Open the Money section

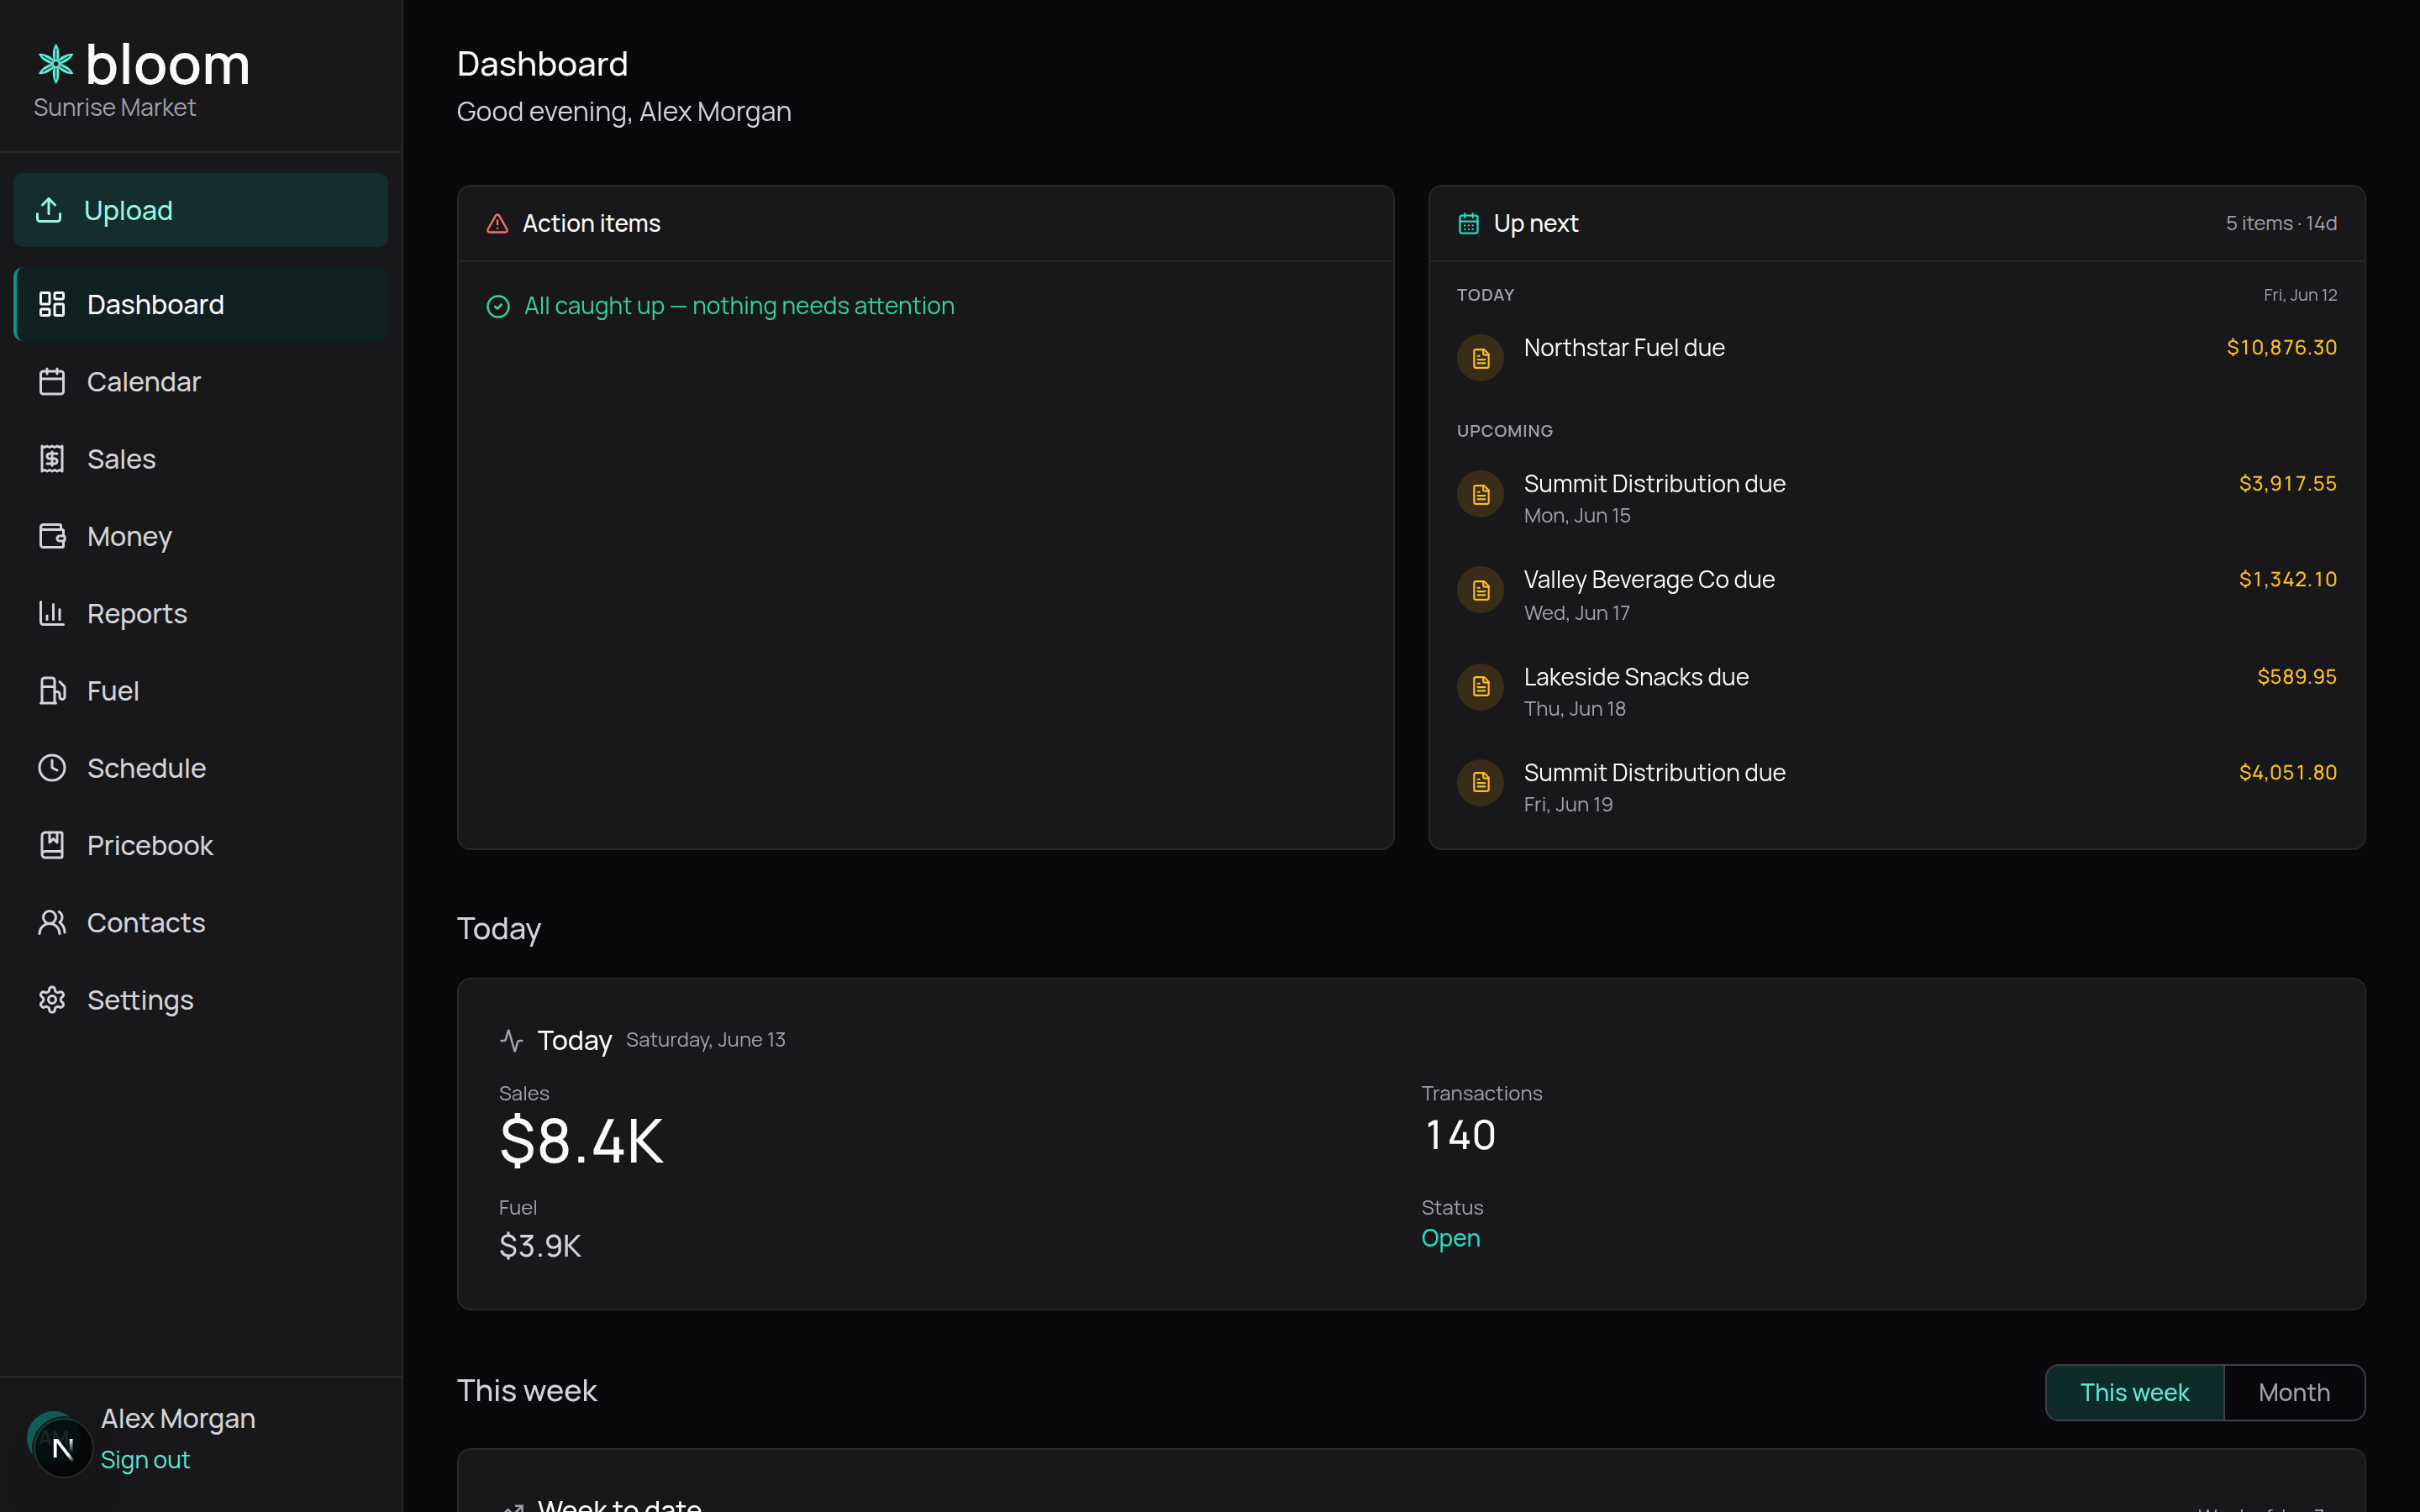(201, 536)
